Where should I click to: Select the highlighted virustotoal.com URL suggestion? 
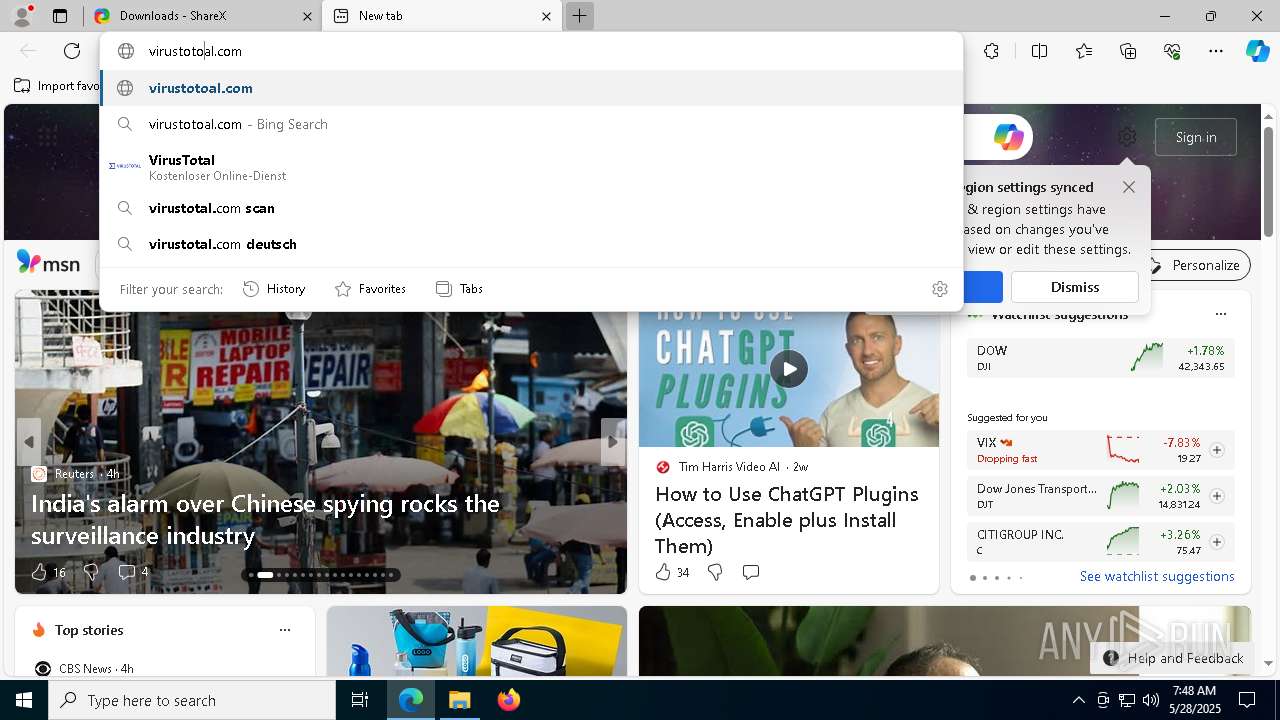point(531,88)
